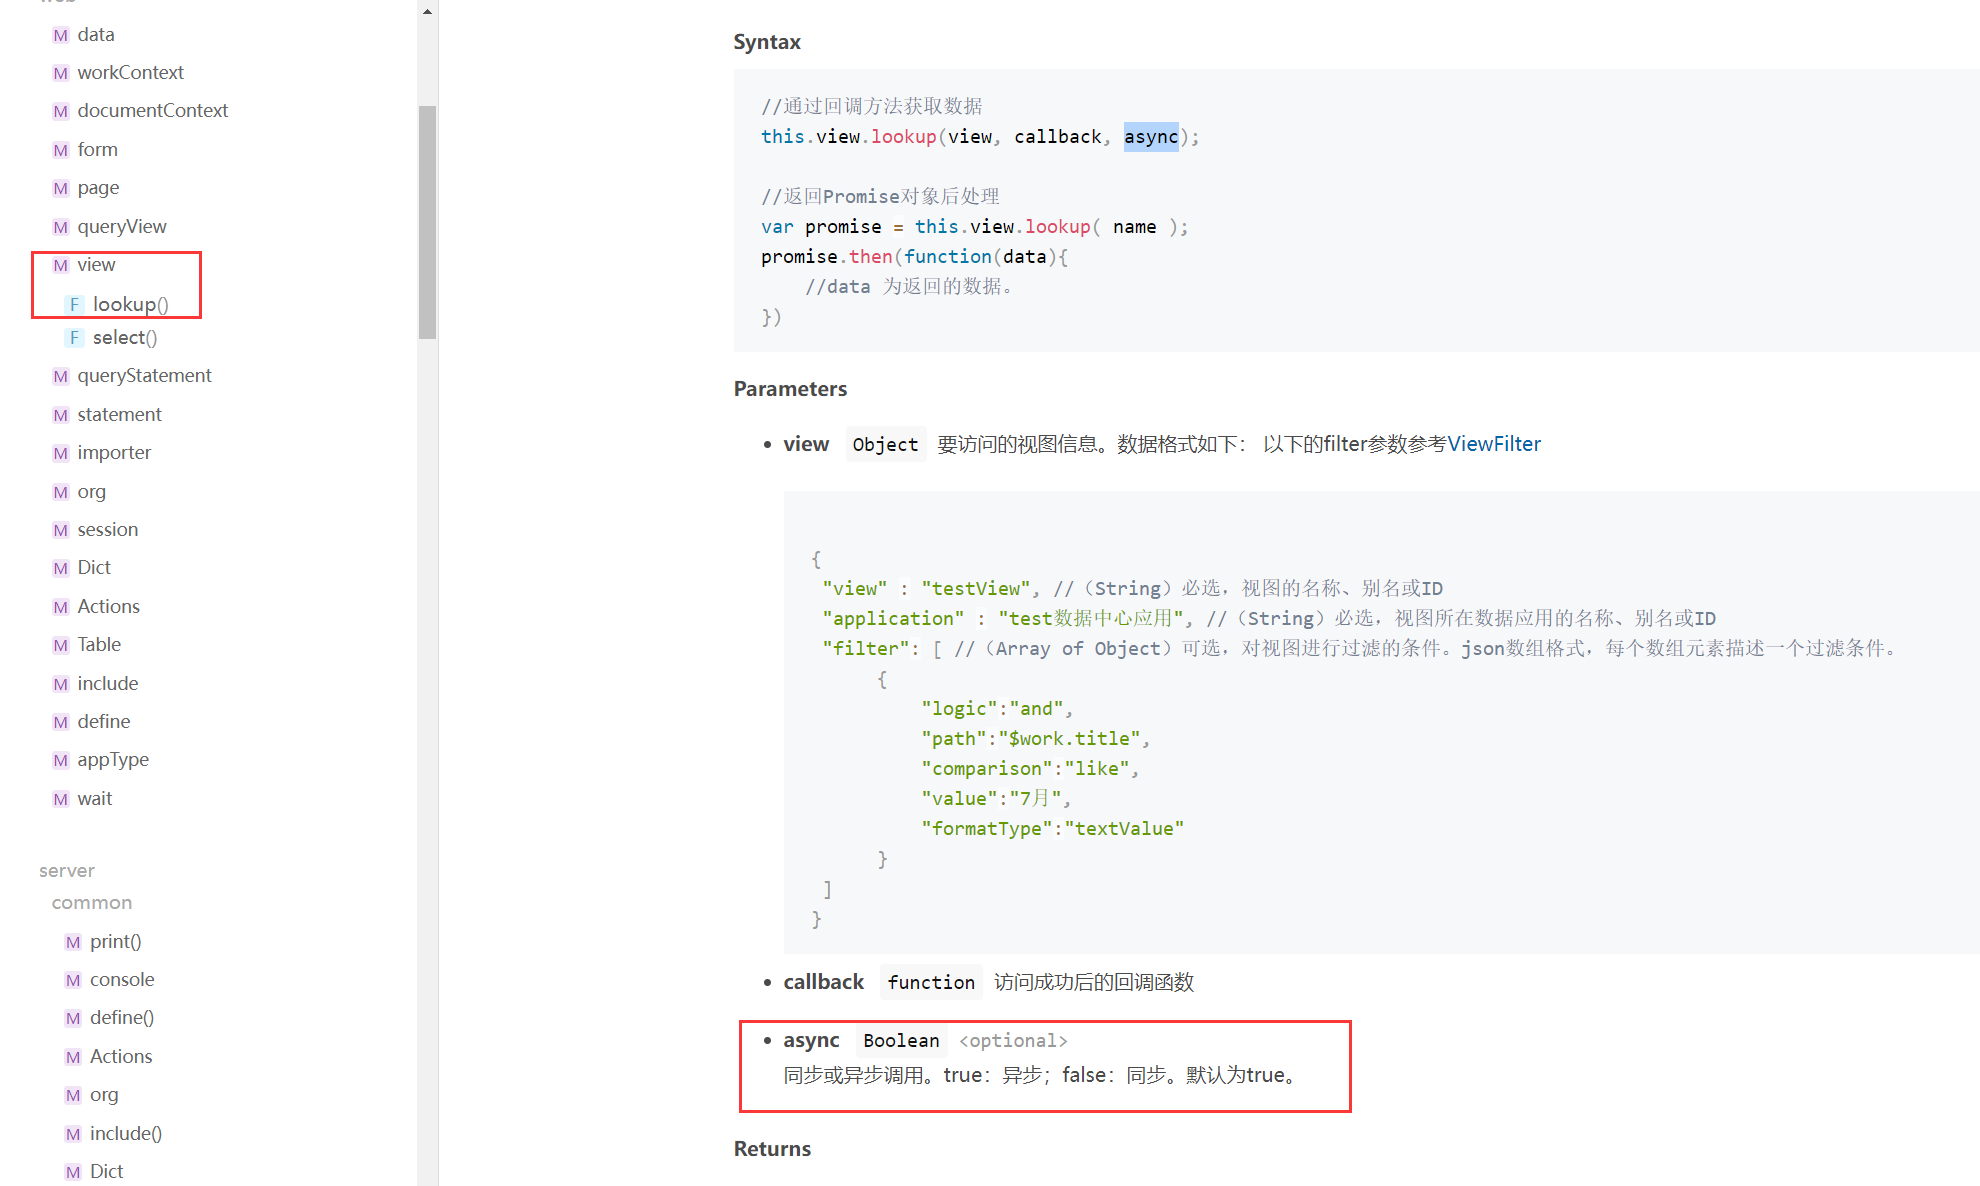Click the M icon beside queryStatement
The width and height of the screenshot is (1980, 1186).
coord(61,376)
